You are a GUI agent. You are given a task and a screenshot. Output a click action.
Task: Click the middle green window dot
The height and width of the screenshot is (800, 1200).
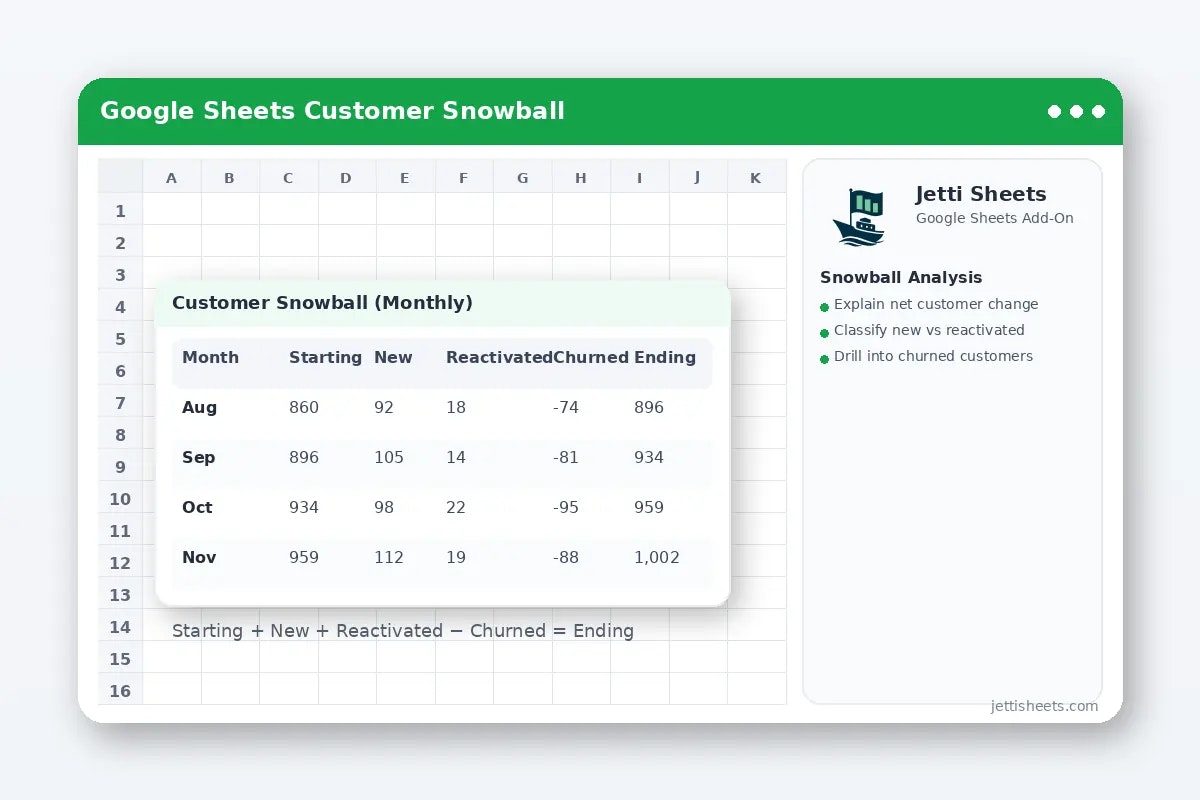coord(1075,112)
